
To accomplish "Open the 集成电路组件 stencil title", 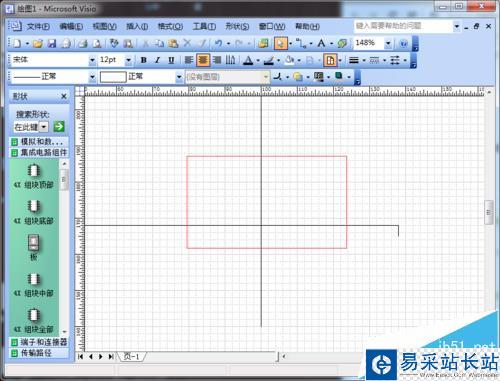I will coord(39,153).
